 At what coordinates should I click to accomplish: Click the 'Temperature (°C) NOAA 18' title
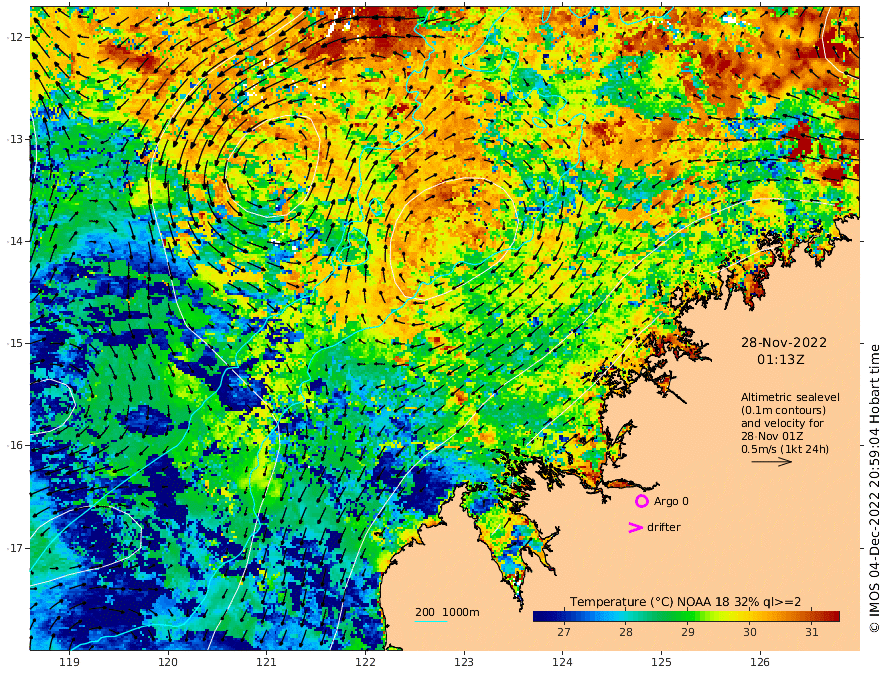(x=649, y=602)
